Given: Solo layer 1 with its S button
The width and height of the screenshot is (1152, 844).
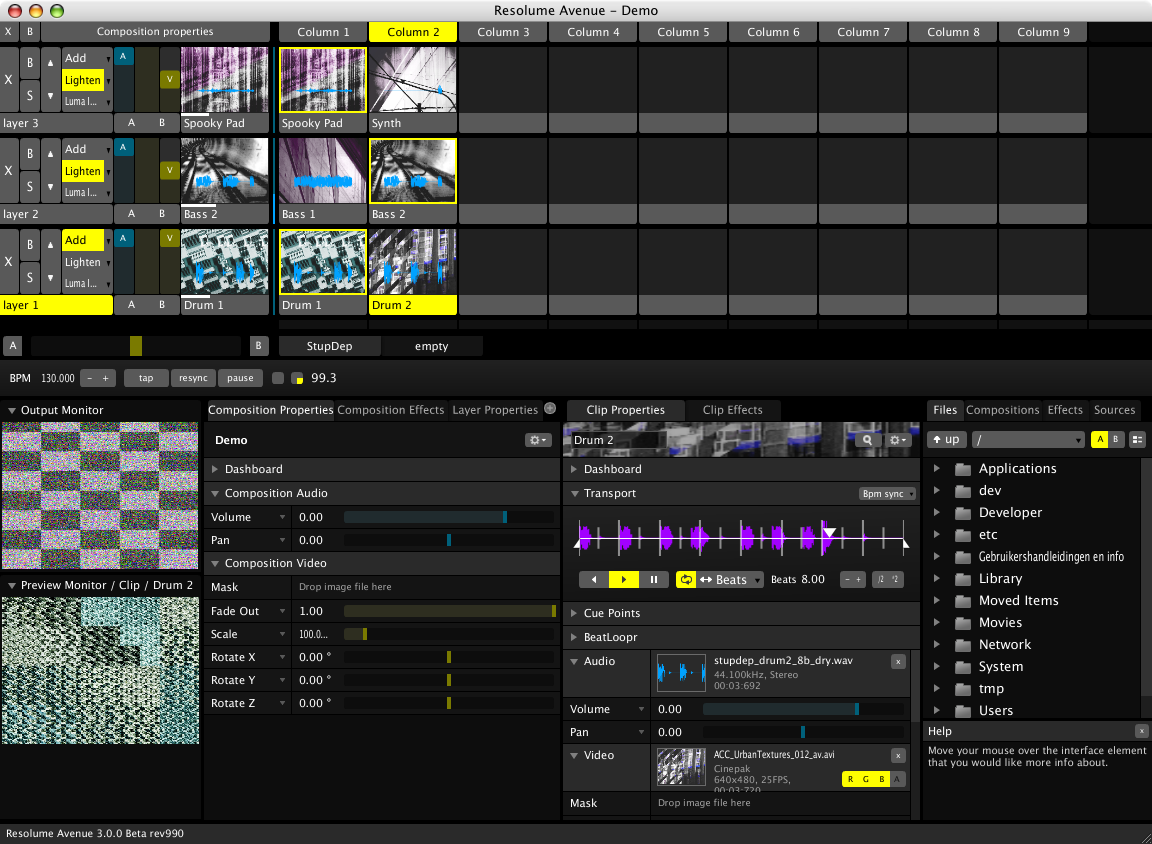Looking at the screenshot, I should 30,278.
